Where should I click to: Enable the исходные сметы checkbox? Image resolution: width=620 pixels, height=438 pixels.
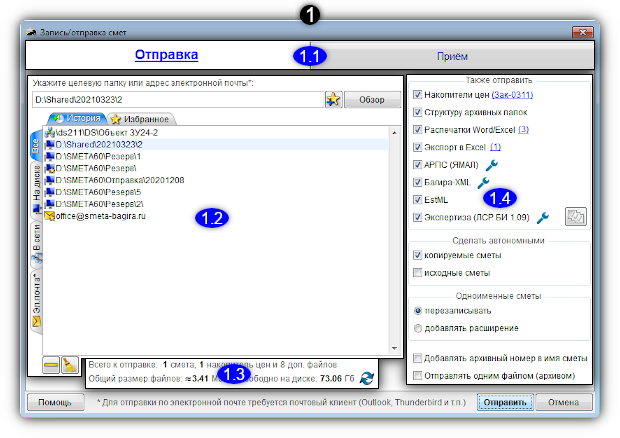417,272
